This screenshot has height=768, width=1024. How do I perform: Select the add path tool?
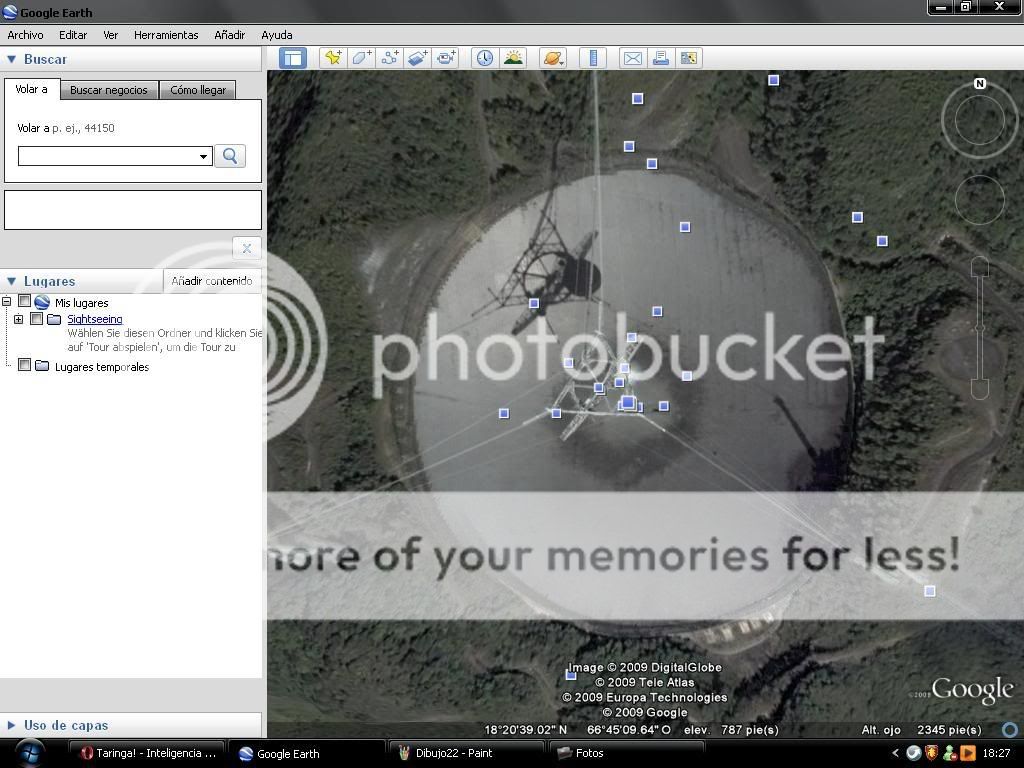[x=390, y=58]
